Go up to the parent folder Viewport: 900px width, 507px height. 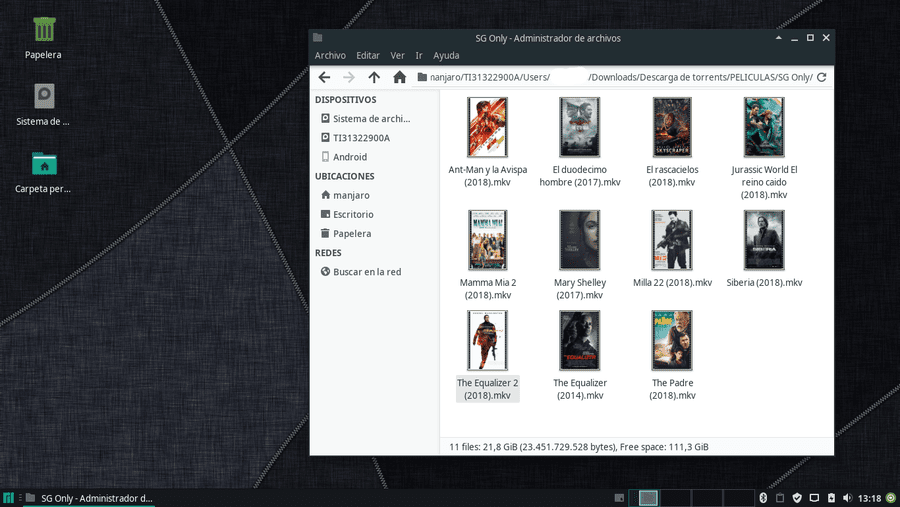[374, 77]
